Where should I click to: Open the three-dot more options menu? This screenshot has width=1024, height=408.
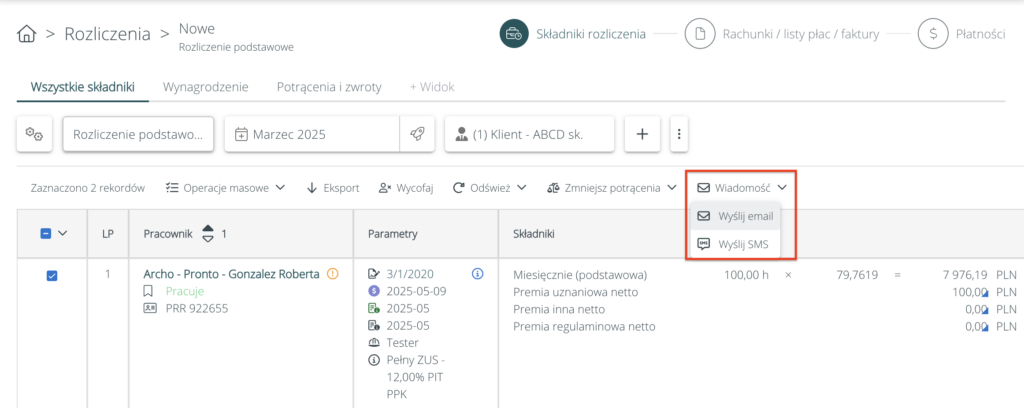tap(679, 134)
